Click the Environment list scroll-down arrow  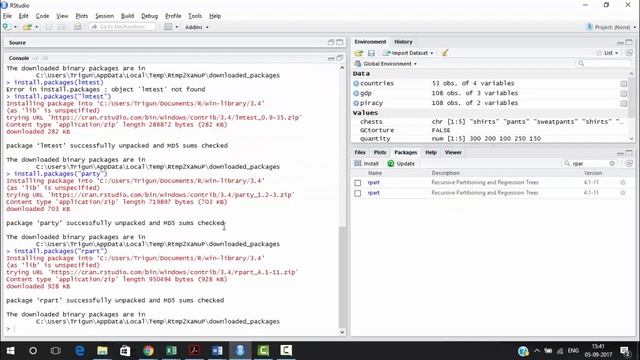631,139
